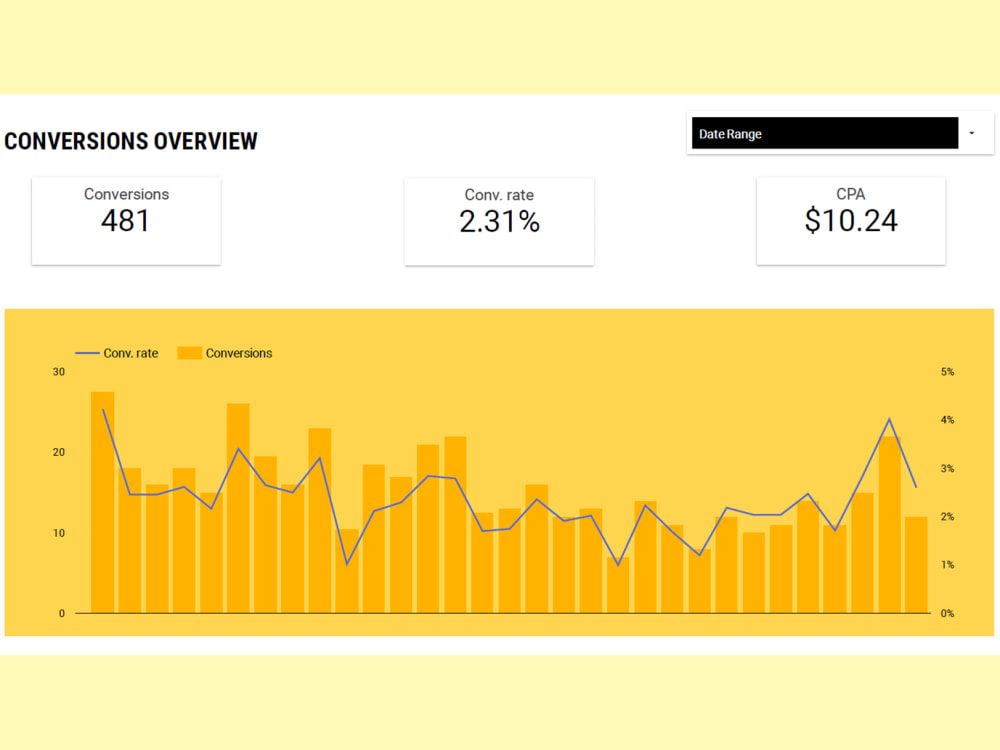Click the Conv. rate legend line swatch

click(87, 353)
